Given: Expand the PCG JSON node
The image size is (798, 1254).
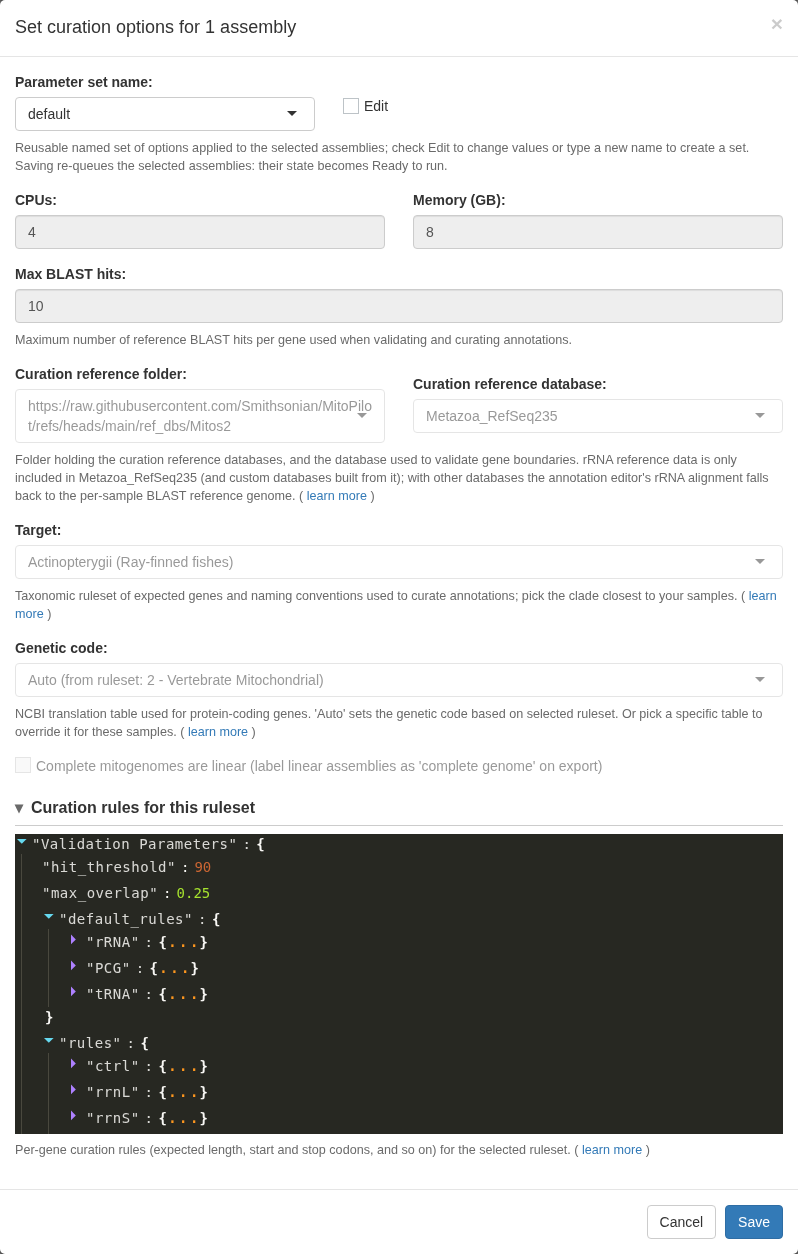Looking at the screenshot, I should pyautogui.click(x=73, y=966).
